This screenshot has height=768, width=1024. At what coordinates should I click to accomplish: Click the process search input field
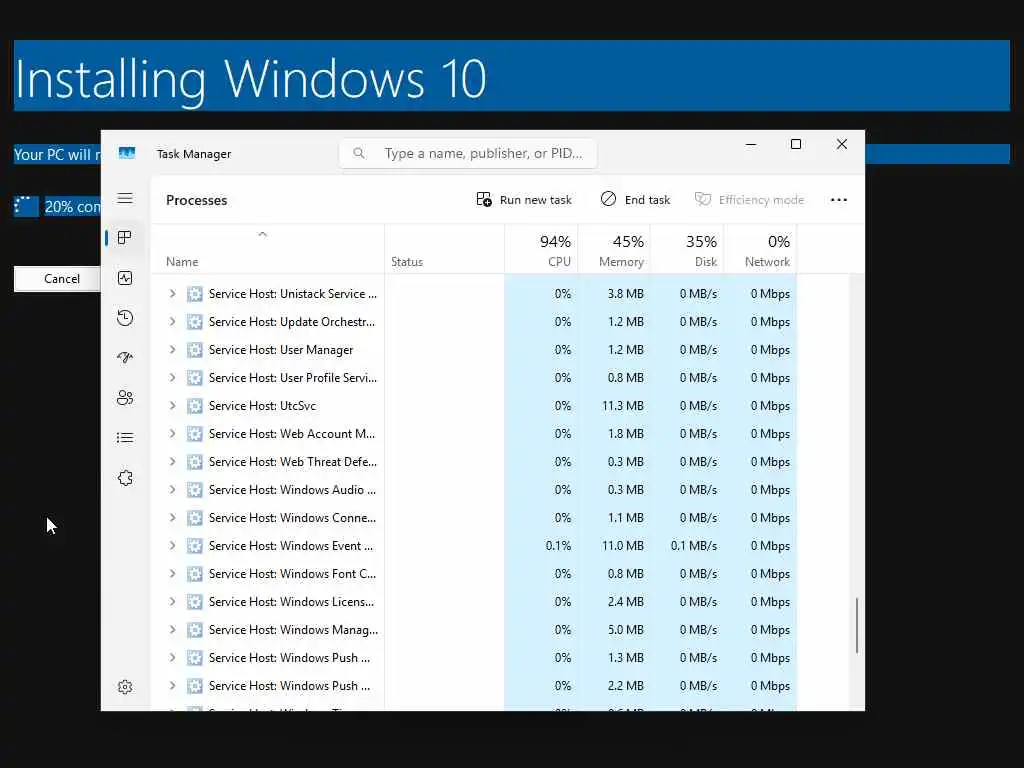pyautogui.click(x=468, y=153)
